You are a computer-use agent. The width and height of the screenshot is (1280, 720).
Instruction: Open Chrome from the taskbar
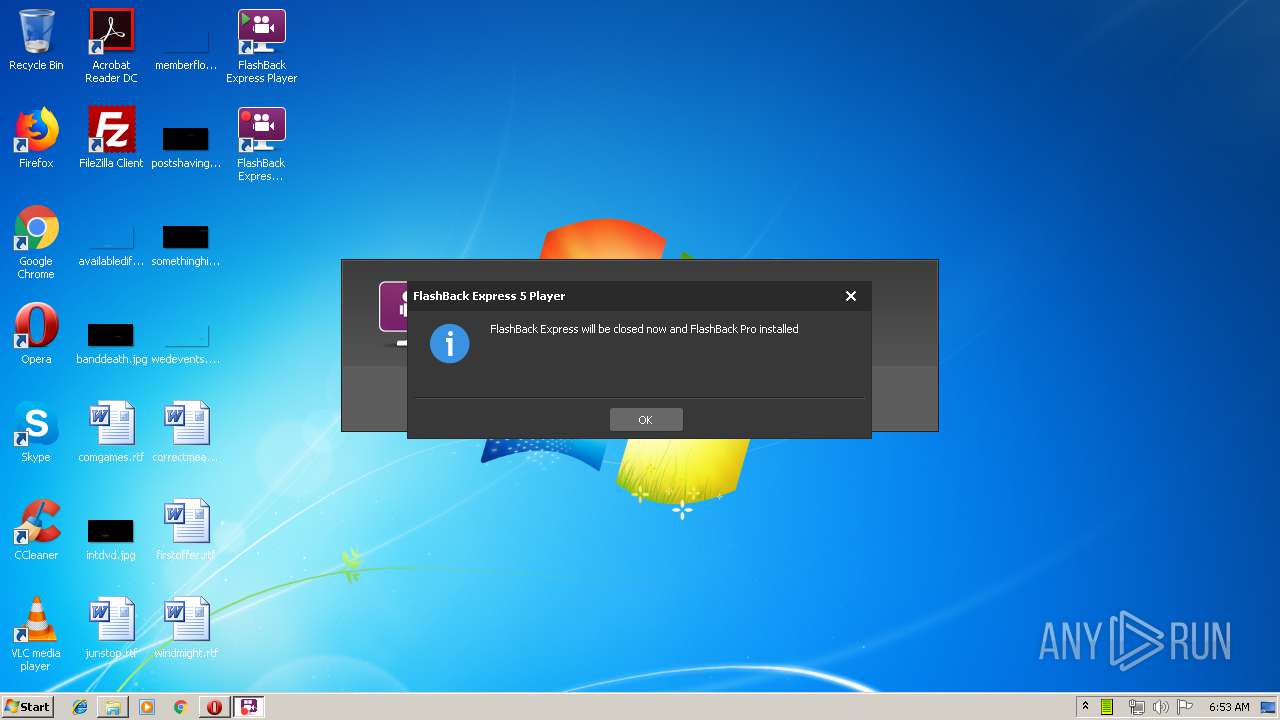(180, 707)
